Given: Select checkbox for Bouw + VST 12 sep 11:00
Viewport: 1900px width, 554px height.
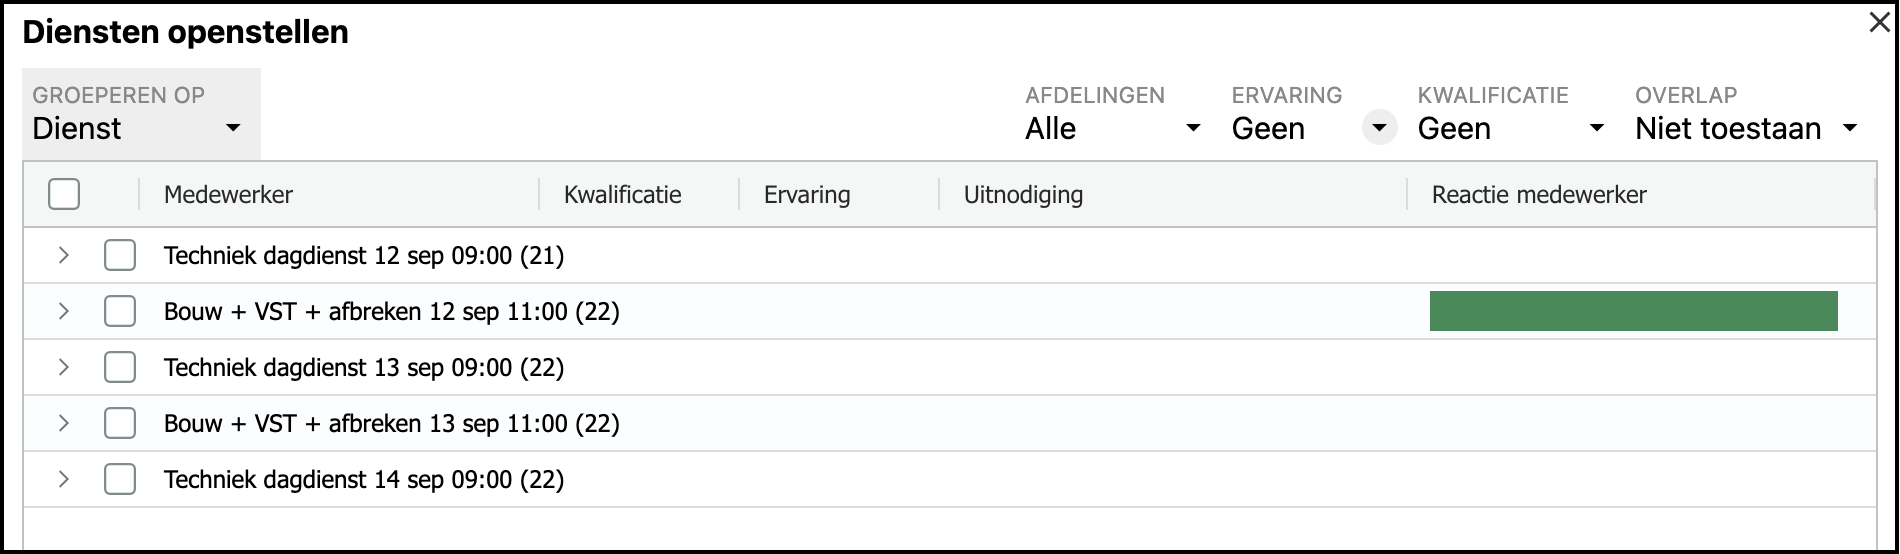Looking at the screenshot, I should pyautogui.click(x=120, y=311).
